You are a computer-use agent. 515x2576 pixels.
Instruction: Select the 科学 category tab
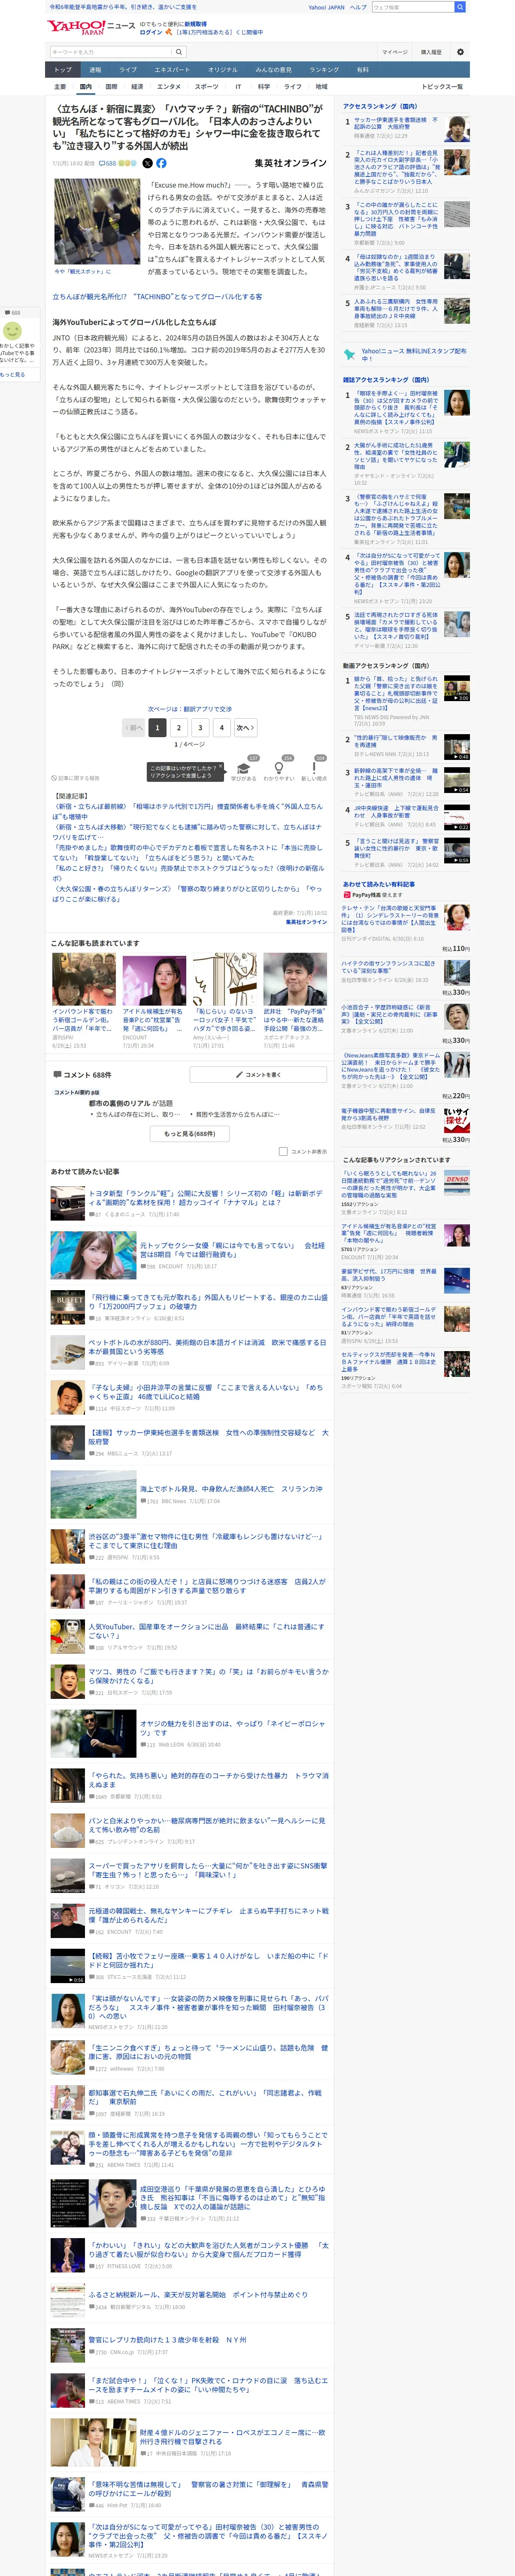264,87
